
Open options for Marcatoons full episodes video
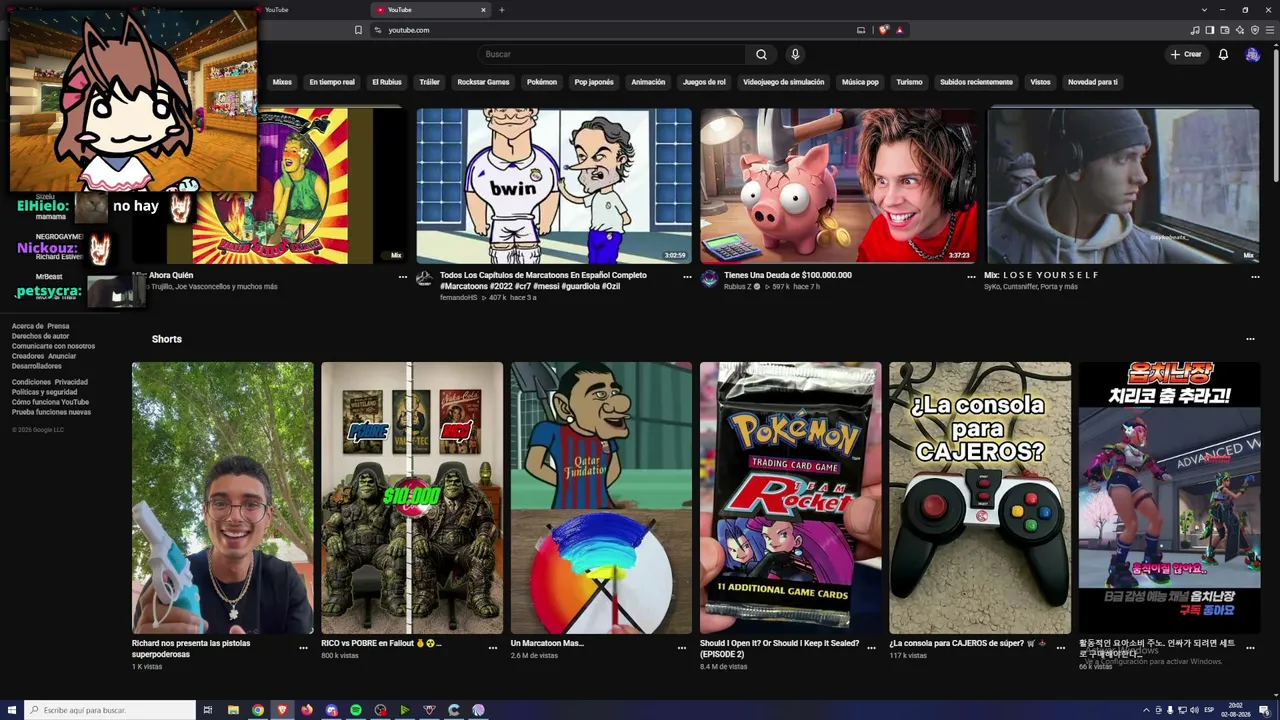(x=687, y=276)
